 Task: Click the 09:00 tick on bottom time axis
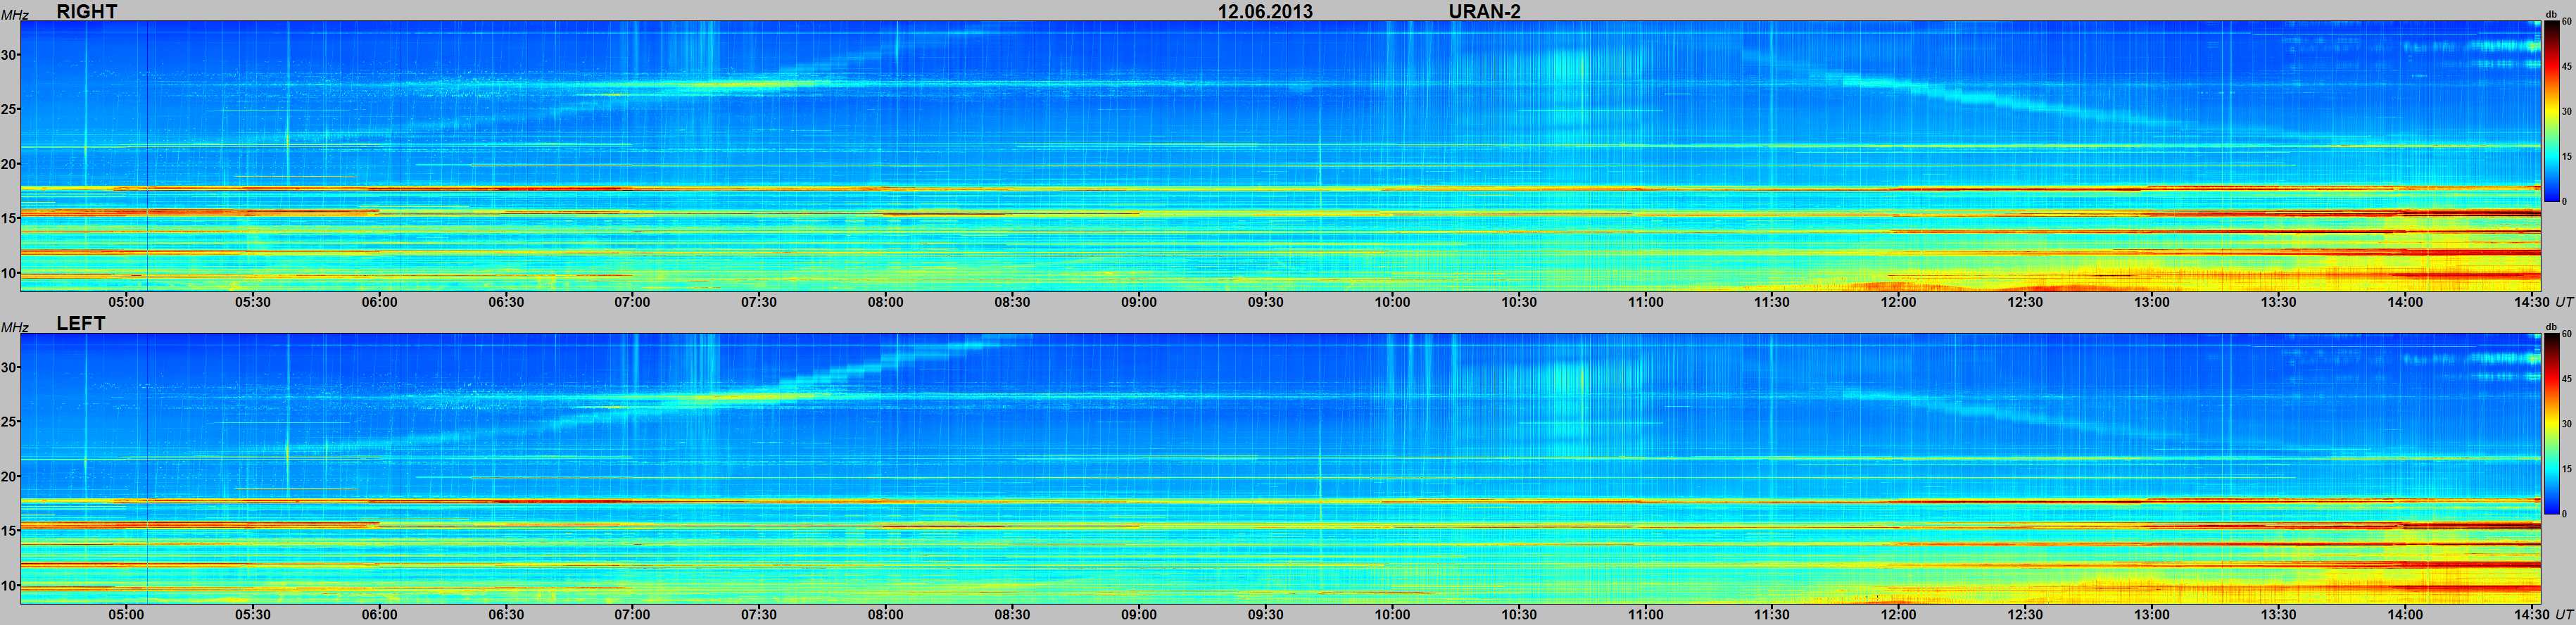coord(1139,614)
